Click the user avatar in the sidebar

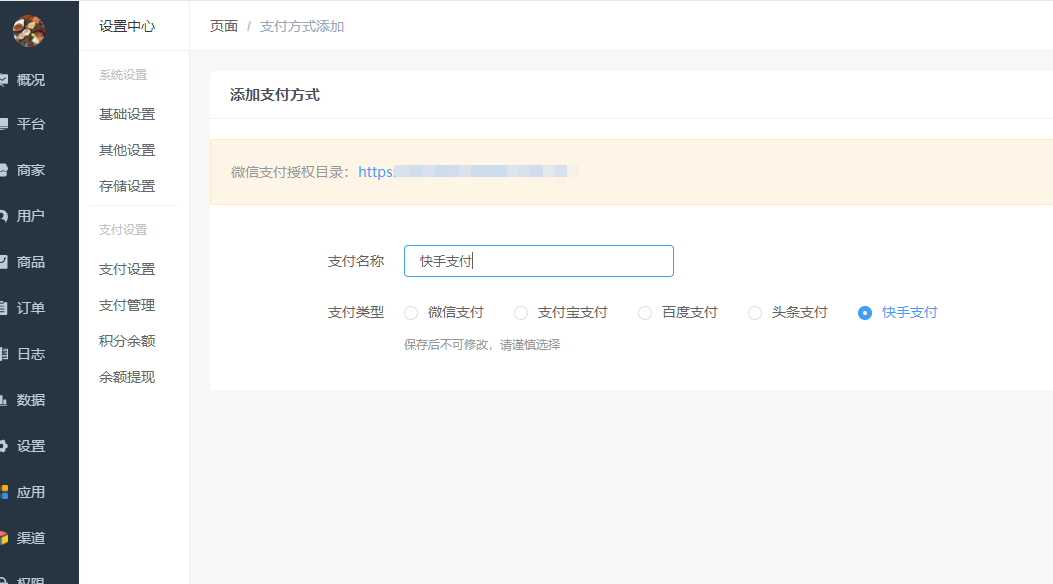pos(29,31)
